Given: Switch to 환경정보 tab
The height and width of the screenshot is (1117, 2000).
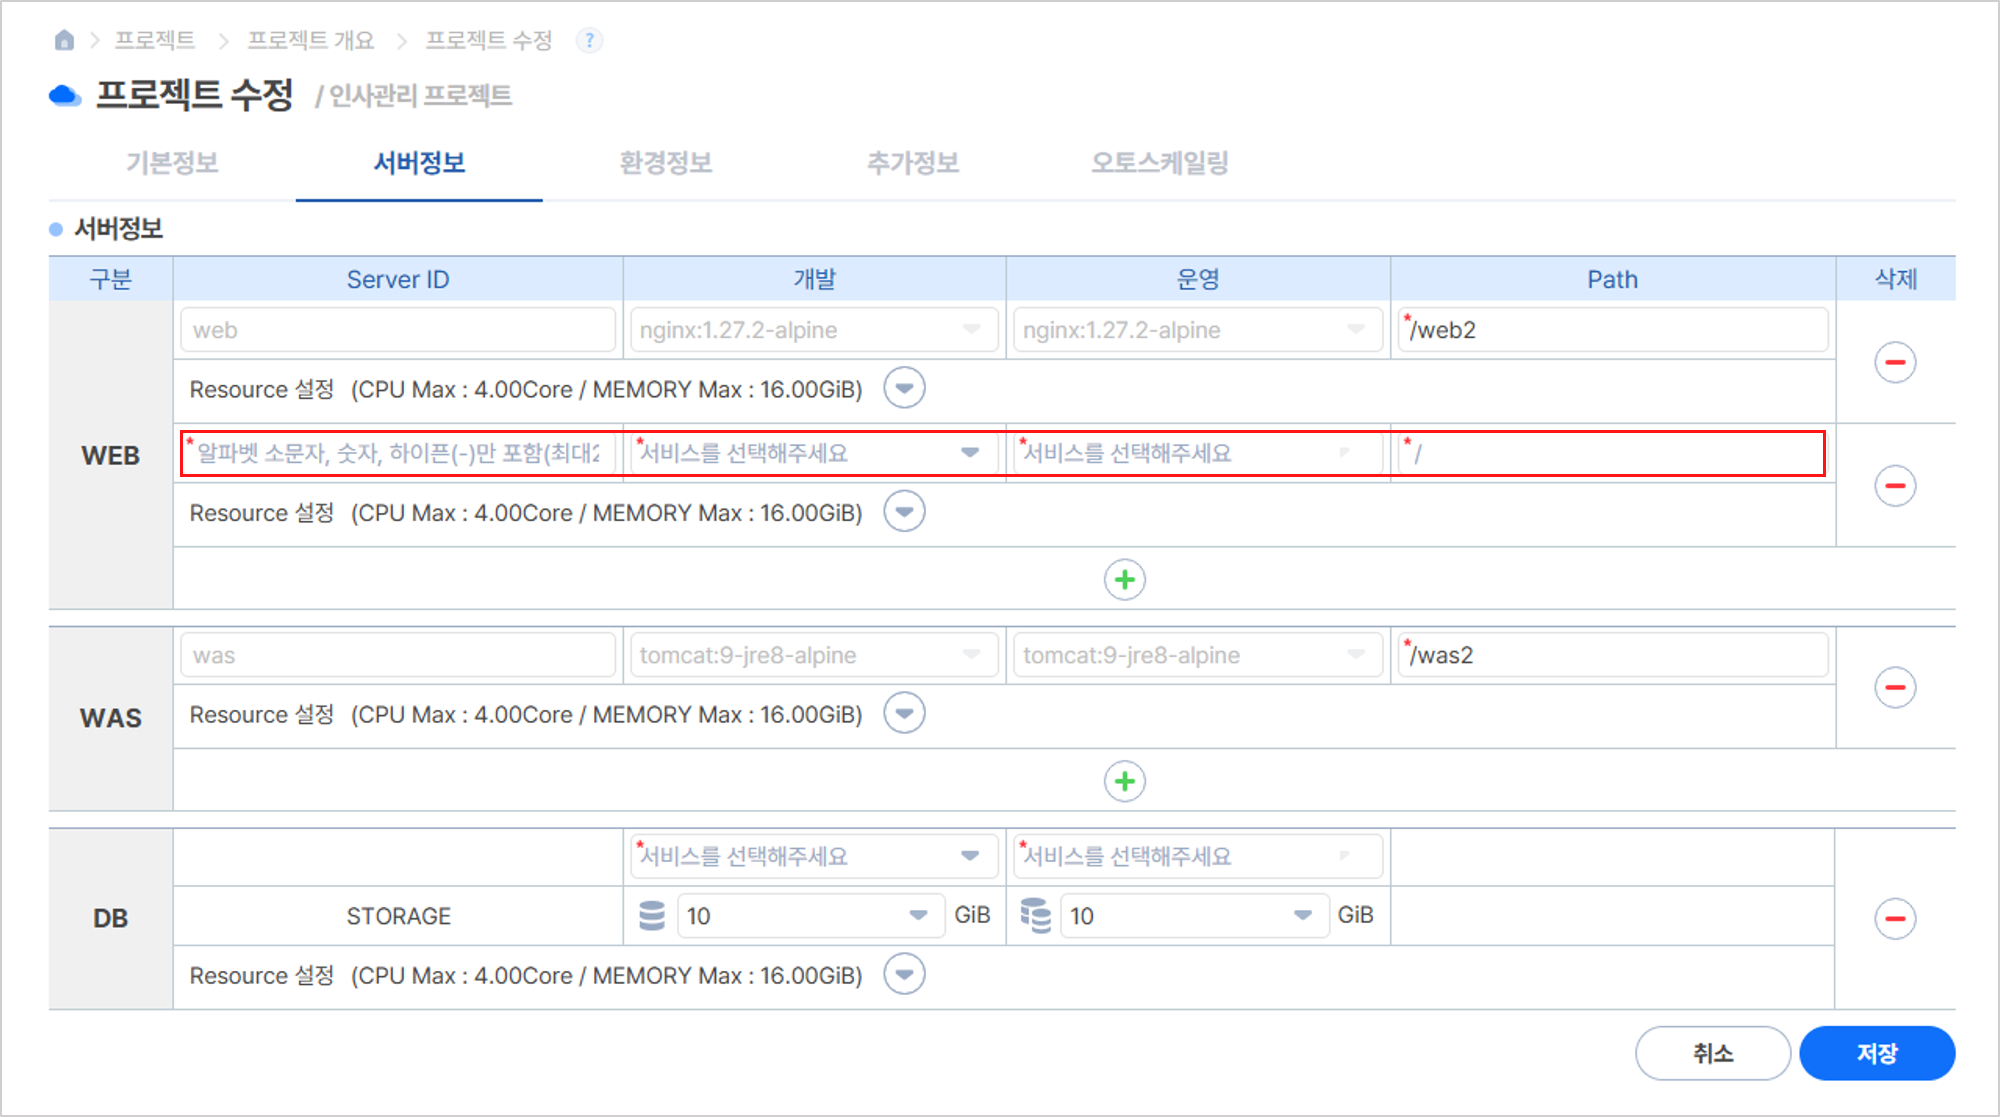Looking at the screenshot, I should [666, 163].
